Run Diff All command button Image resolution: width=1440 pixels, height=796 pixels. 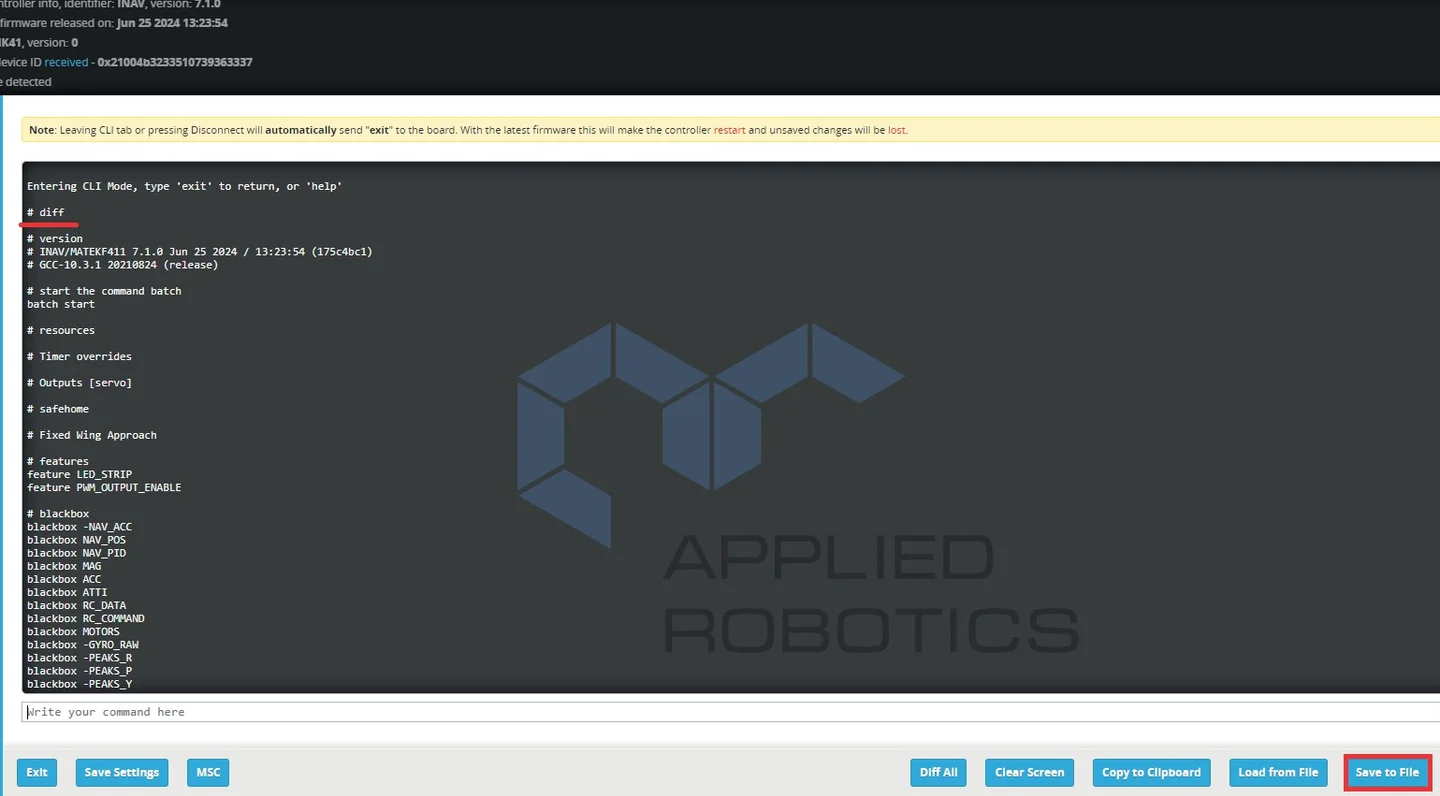point(938,772)
